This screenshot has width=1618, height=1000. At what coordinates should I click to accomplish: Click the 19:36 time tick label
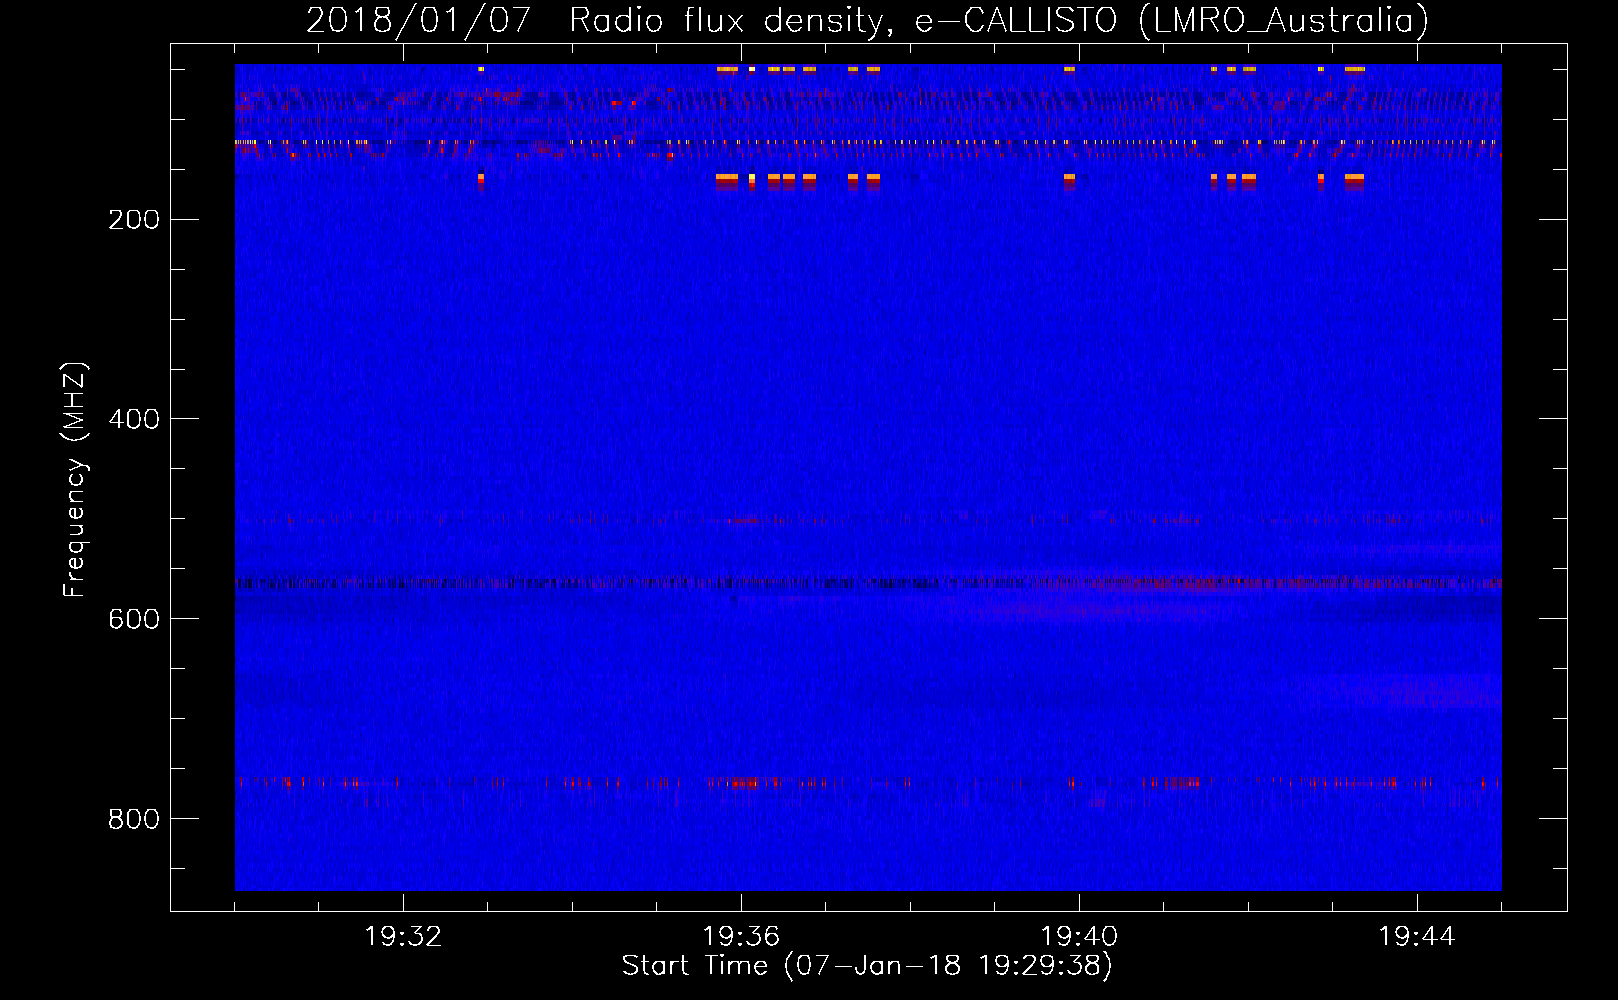pyautogui.click(x=741, y=937)
